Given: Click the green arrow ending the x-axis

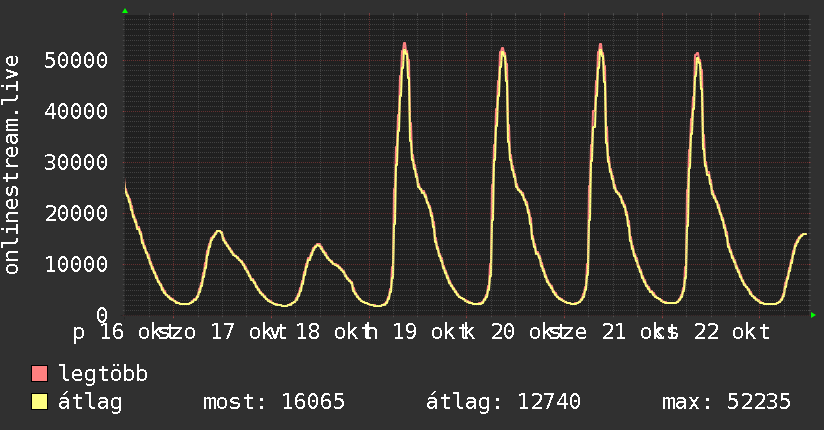Looking at the screenshot, I should 813,315.
